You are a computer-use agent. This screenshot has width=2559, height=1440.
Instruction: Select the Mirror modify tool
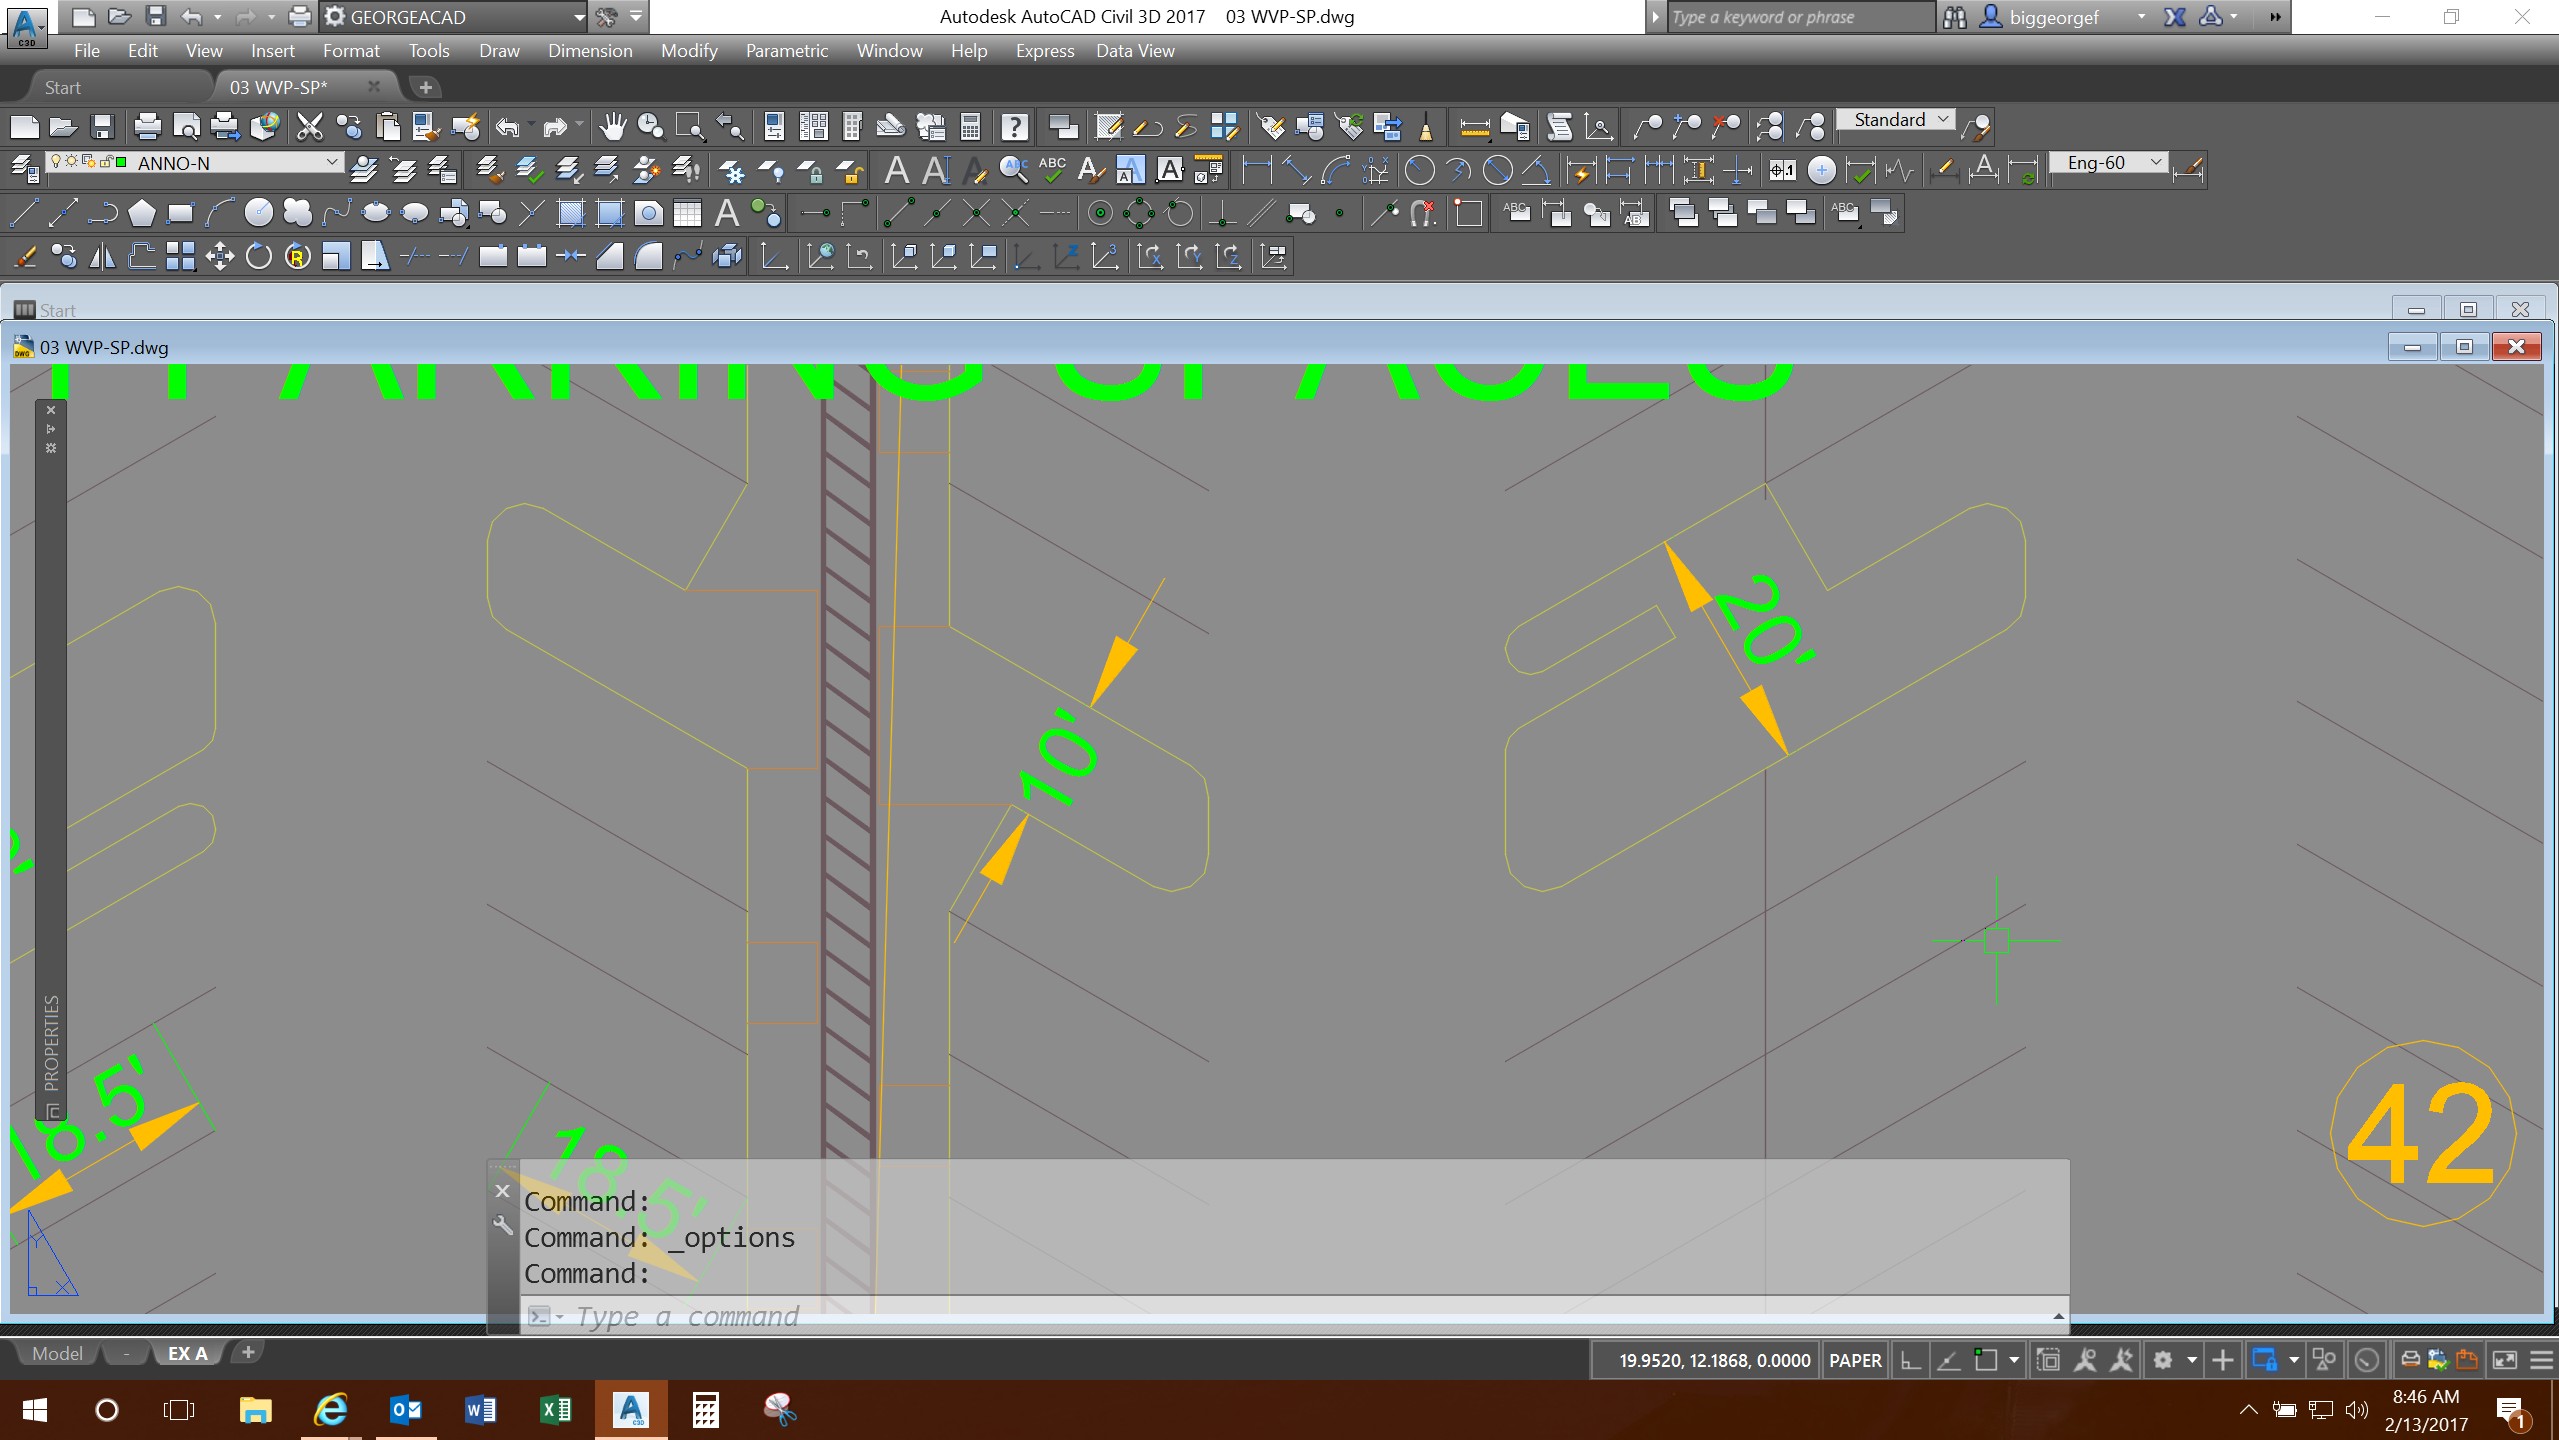tap(104, 256)
